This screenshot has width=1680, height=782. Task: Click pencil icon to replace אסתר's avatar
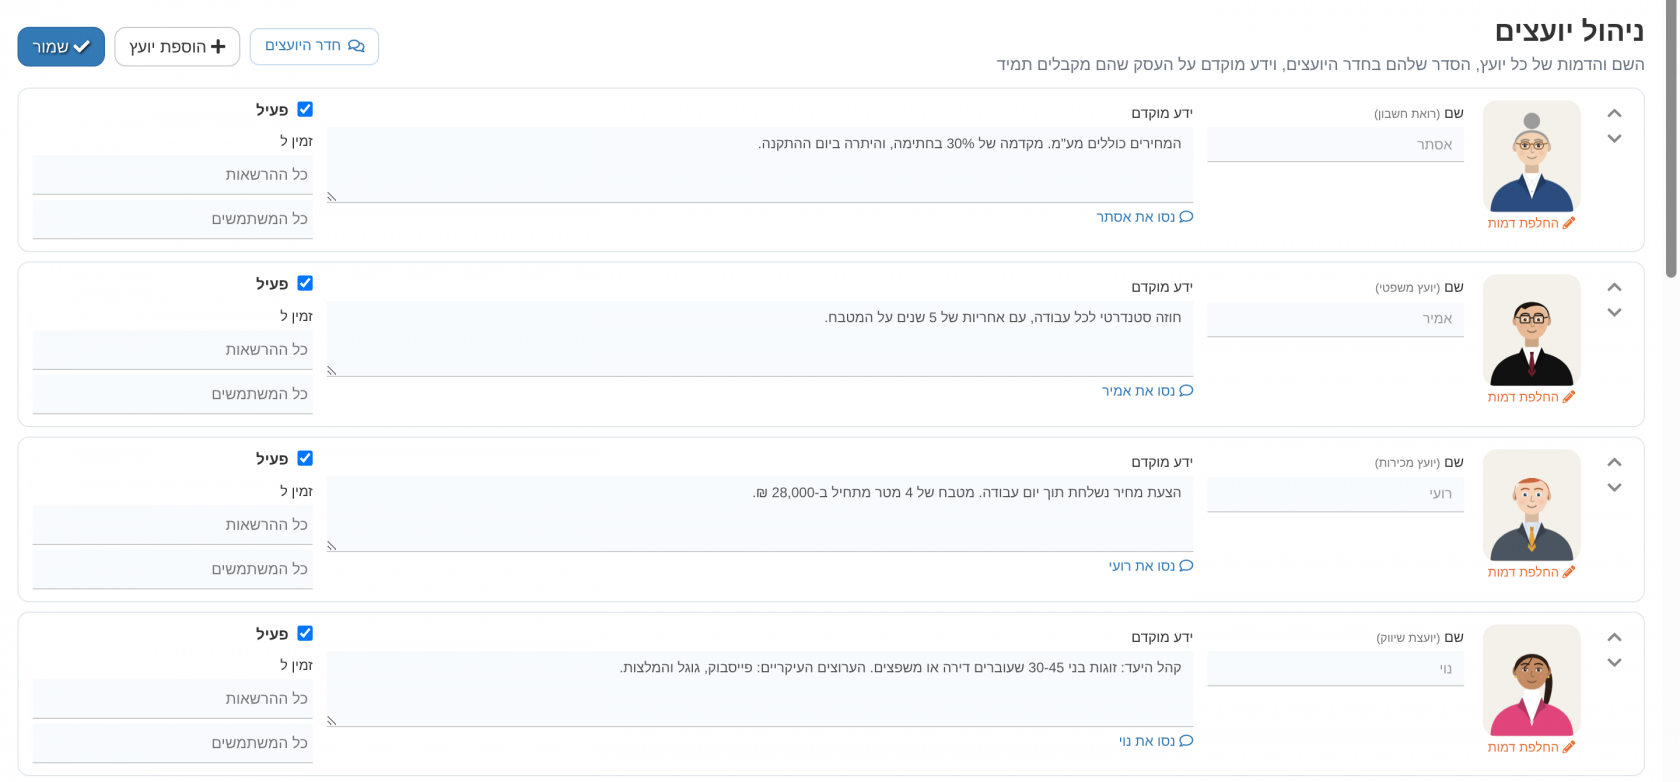[1568, 223]
